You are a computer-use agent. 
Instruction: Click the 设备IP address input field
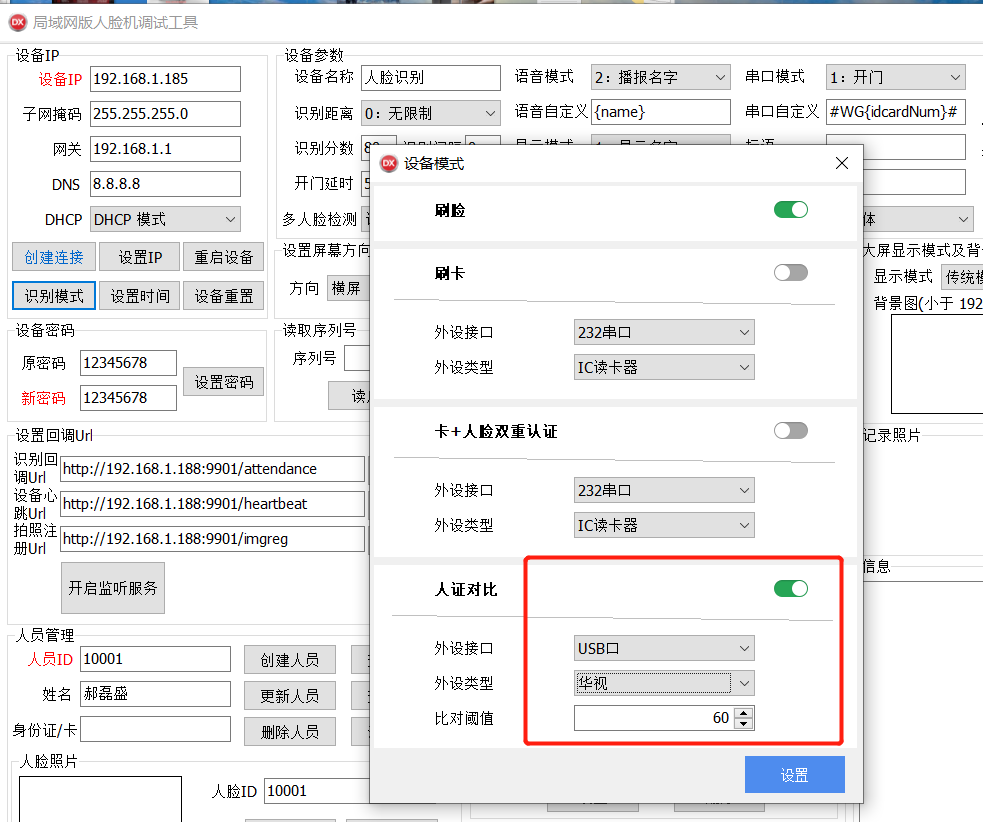pos(164,78)
